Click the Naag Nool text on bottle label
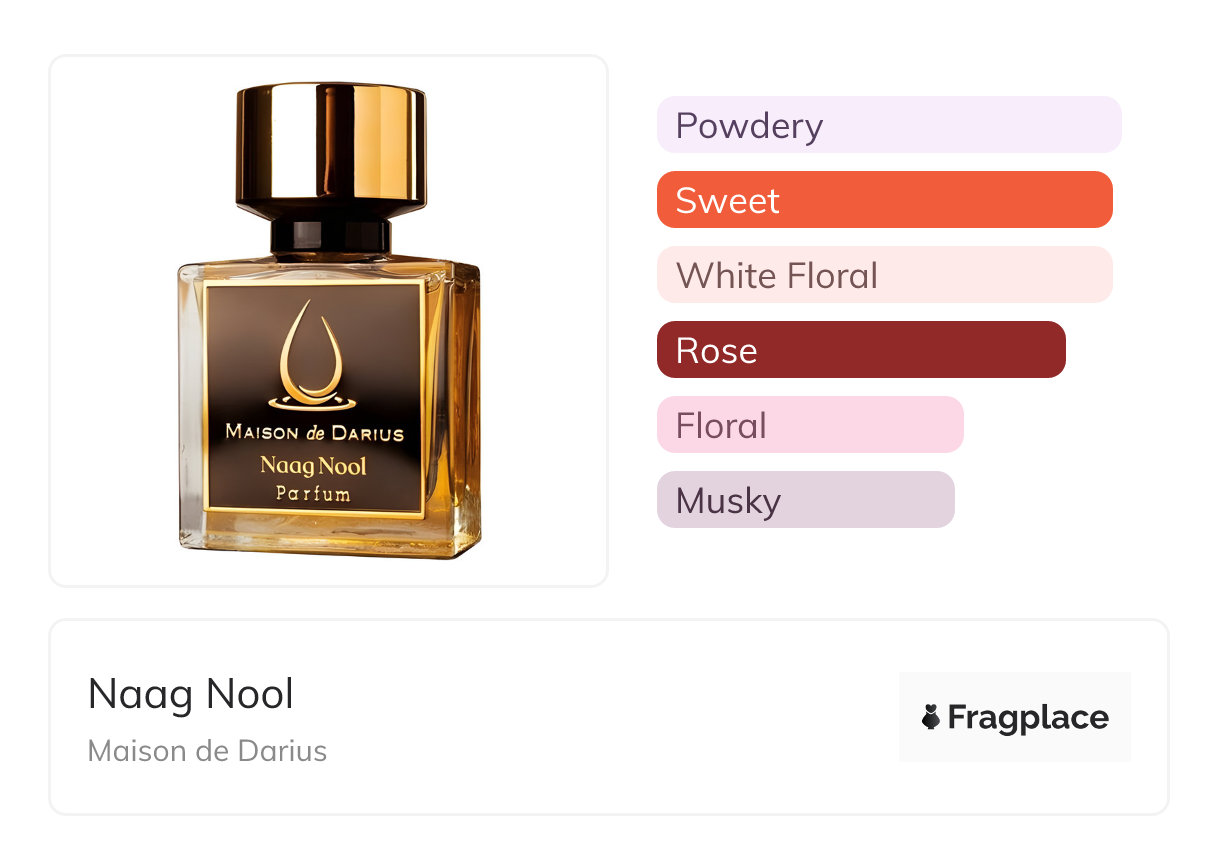1218x864 pixels. coord(314,466)
